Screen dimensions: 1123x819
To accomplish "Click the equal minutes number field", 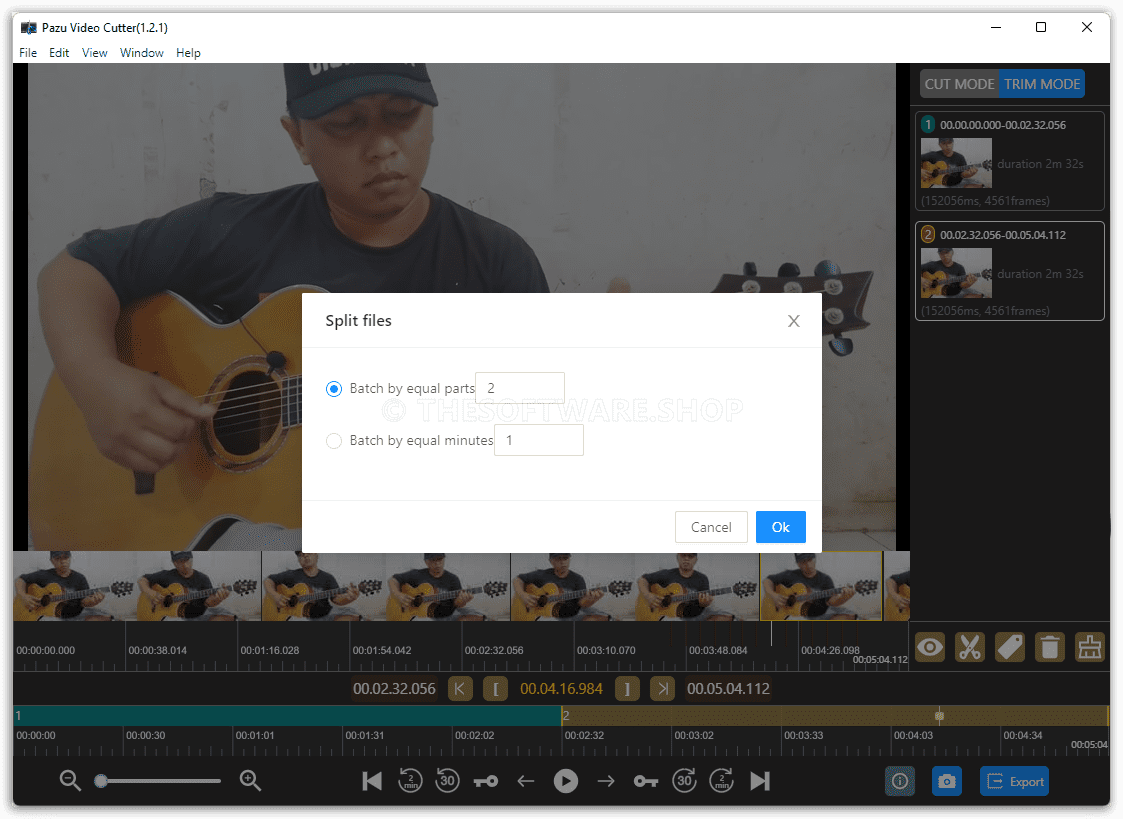I will (x=539, y=440).
